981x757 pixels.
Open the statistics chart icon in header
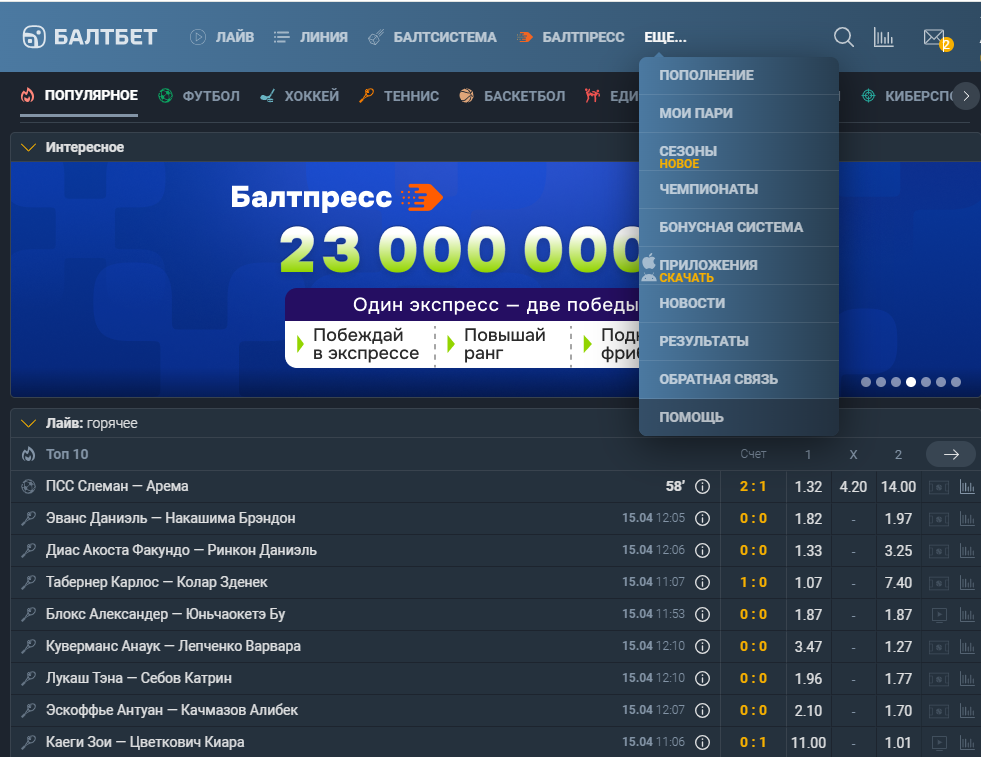(883, 38)
